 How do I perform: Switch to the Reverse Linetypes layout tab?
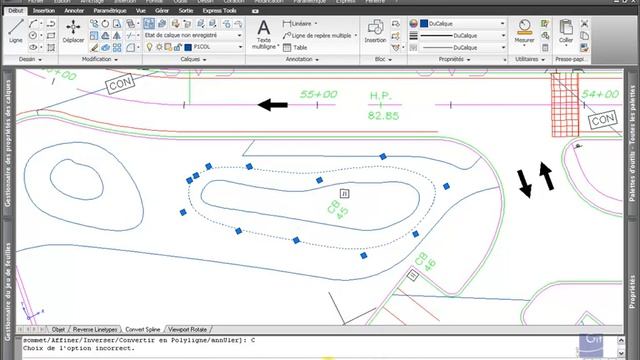95,329
